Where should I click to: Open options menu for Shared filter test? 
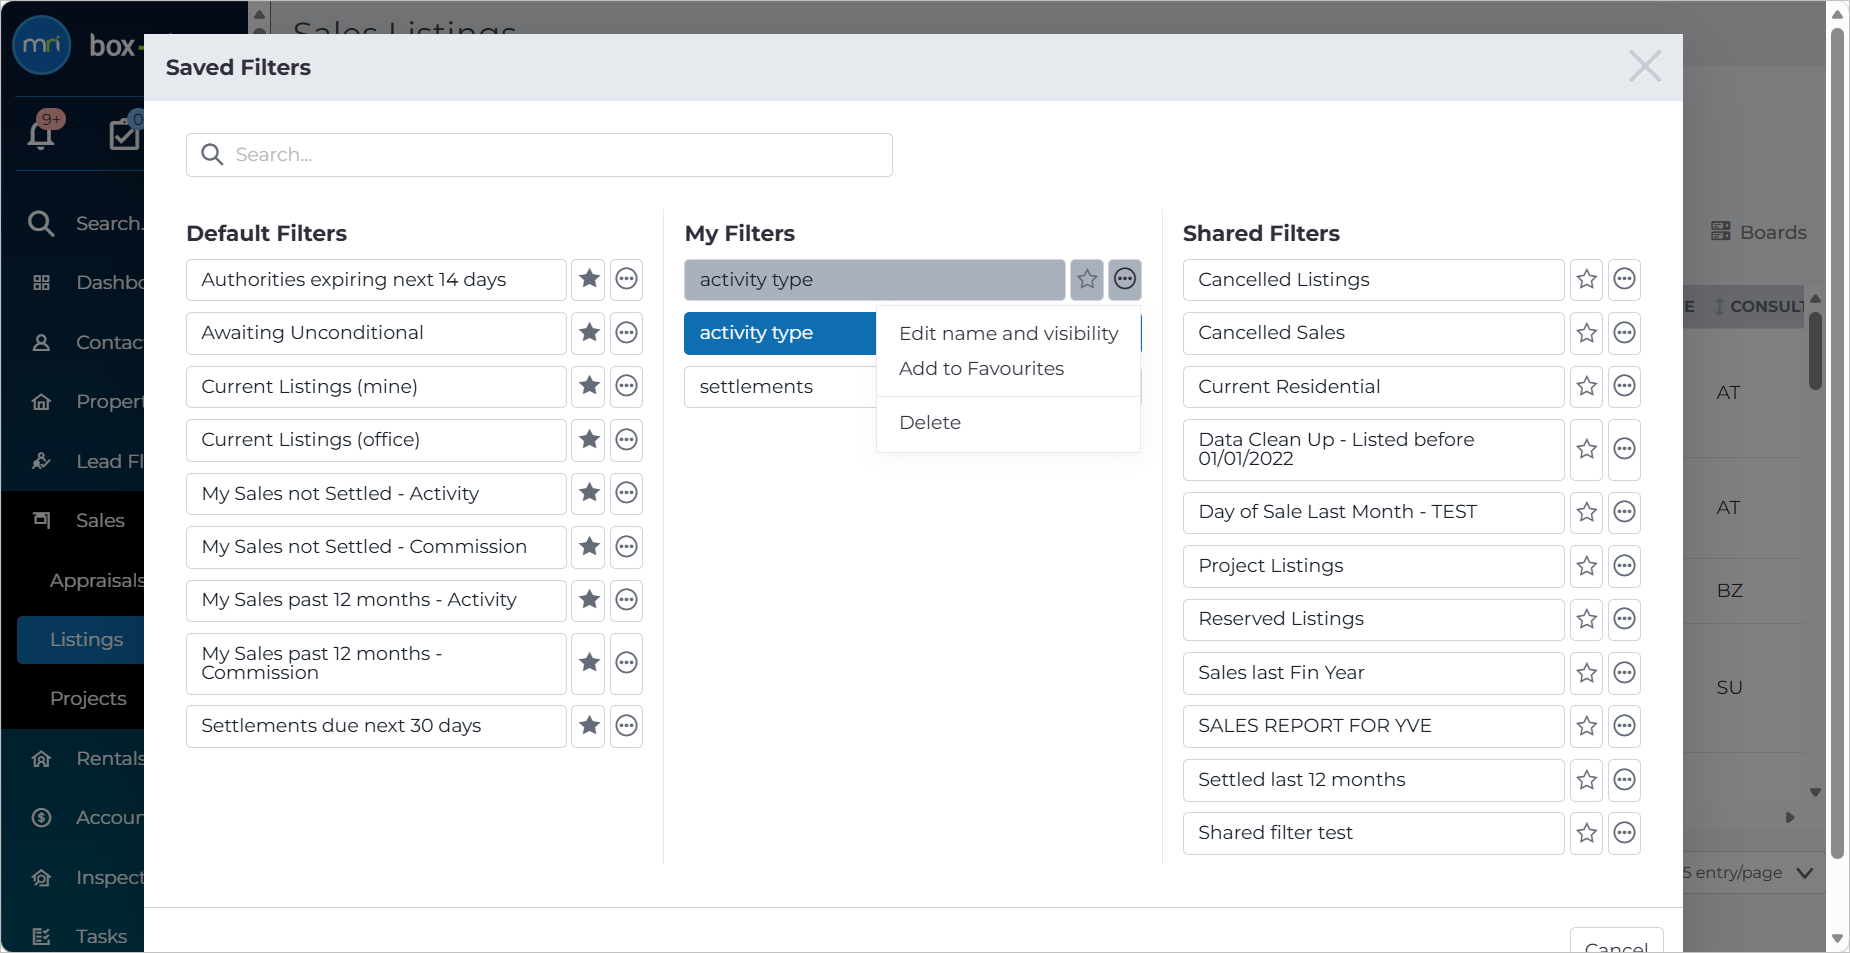tap(1624, 833)
